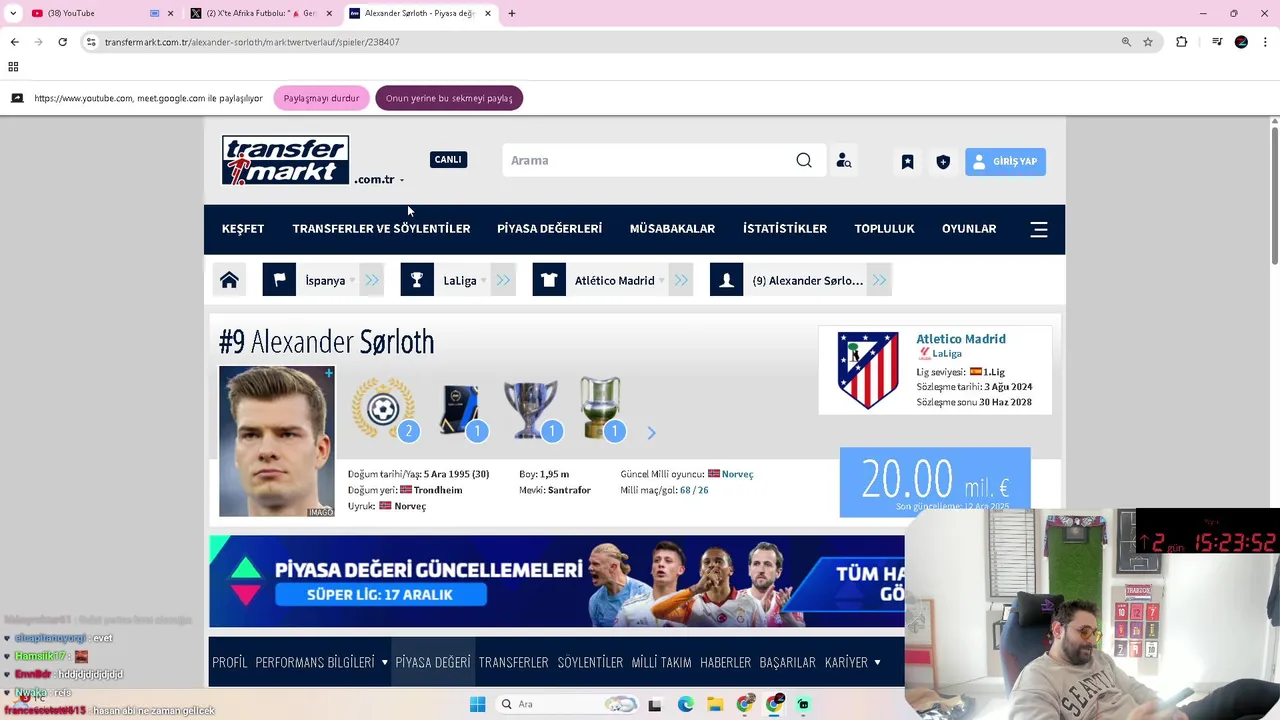Image resolution: width=1280 pixels, height=720 pixels.
Task: Open the TOPLULUK menu
Action: click(884, 229)
